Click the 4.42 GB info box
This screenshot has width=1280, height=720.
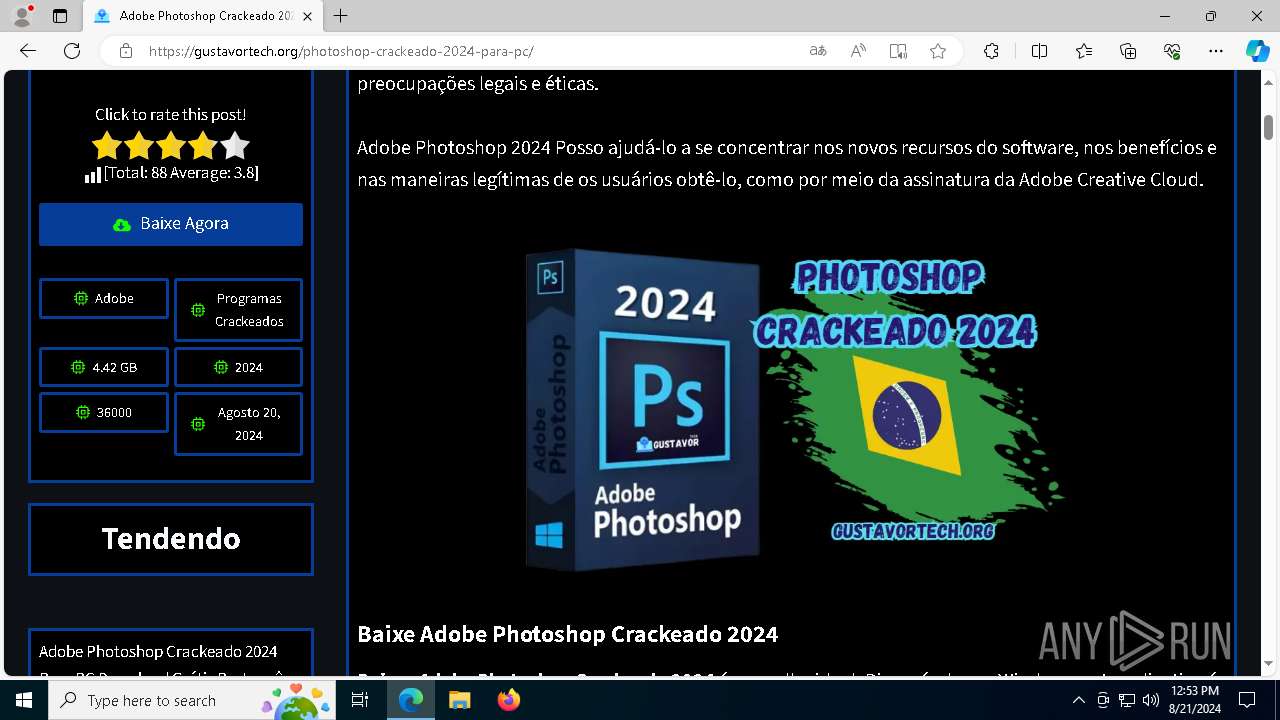tap(104, 367)
